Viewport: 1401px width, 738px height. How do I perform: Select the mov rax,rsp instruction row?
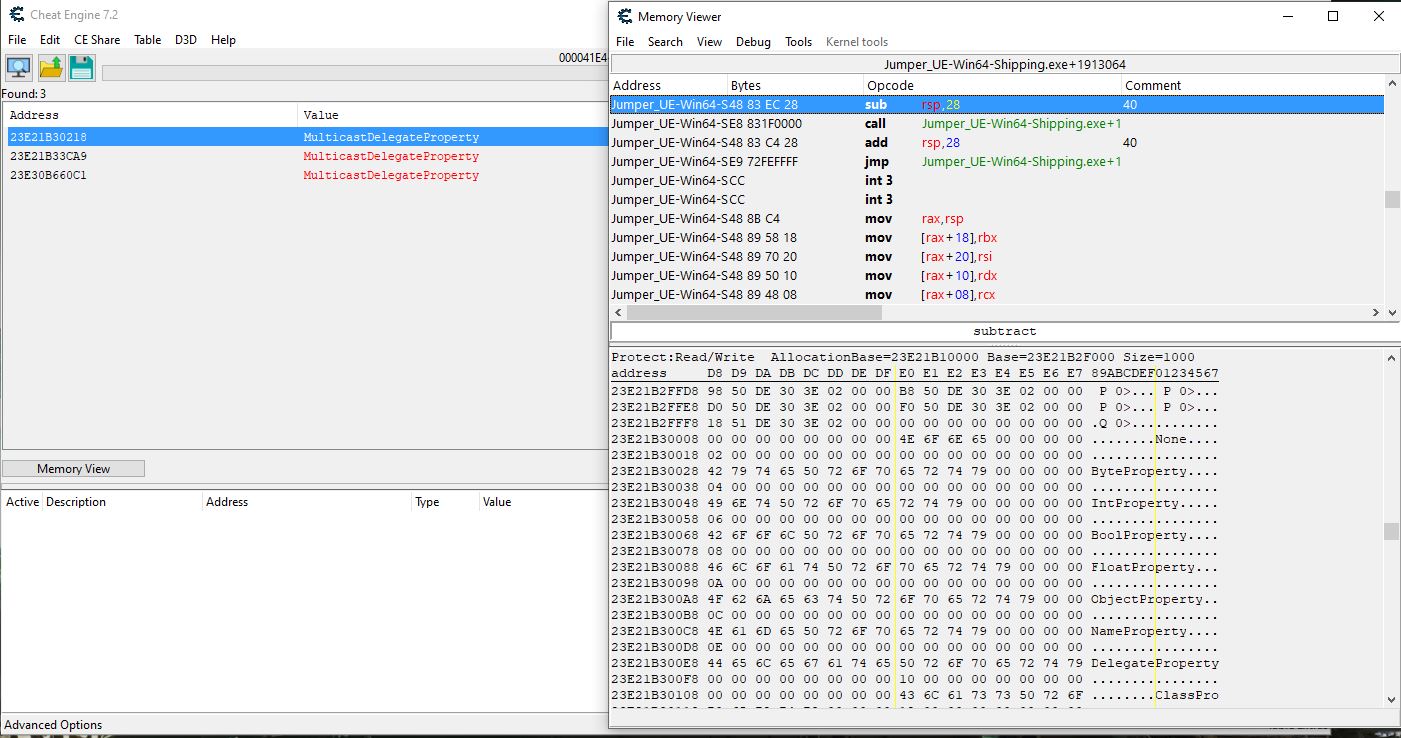pos(996,218)
